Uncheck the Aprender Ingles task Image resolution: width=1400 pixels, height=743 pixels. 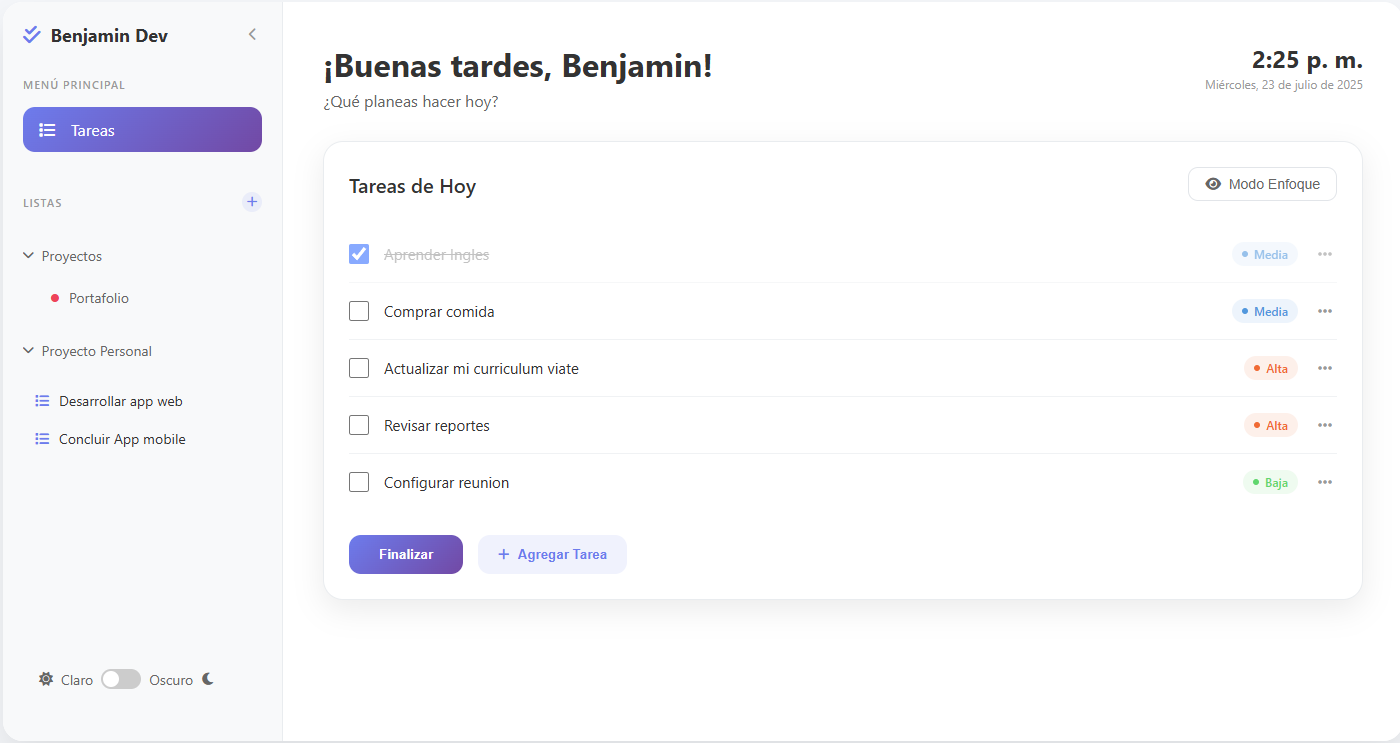click(x=359, y=254)
